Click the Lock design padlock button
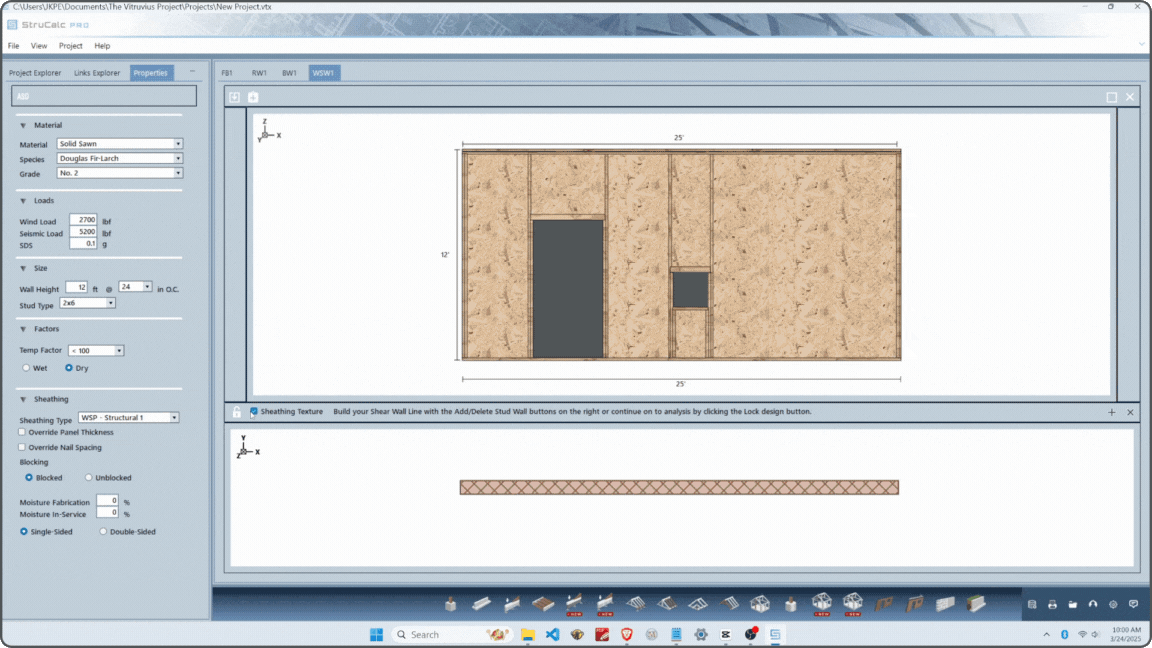Image resolution: width=1152 pixels, height=648 pixels. click(x=236, y=411)
